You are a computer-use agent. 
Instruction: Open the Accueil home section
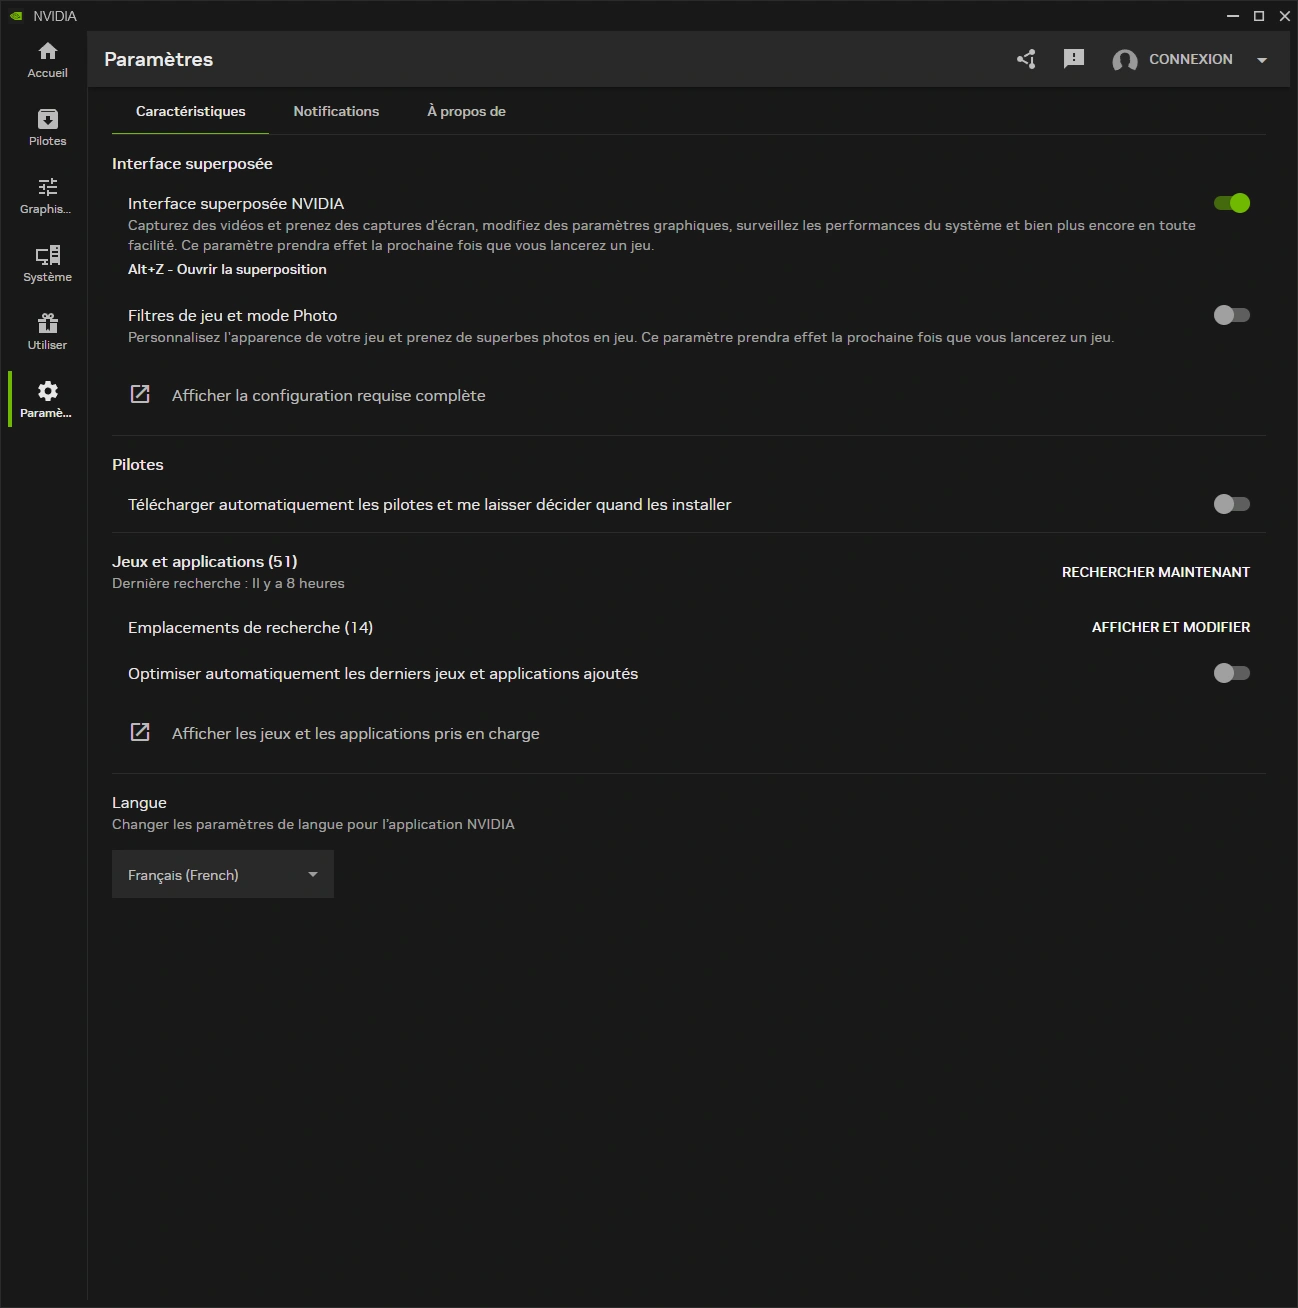click(x=47, y=60)
